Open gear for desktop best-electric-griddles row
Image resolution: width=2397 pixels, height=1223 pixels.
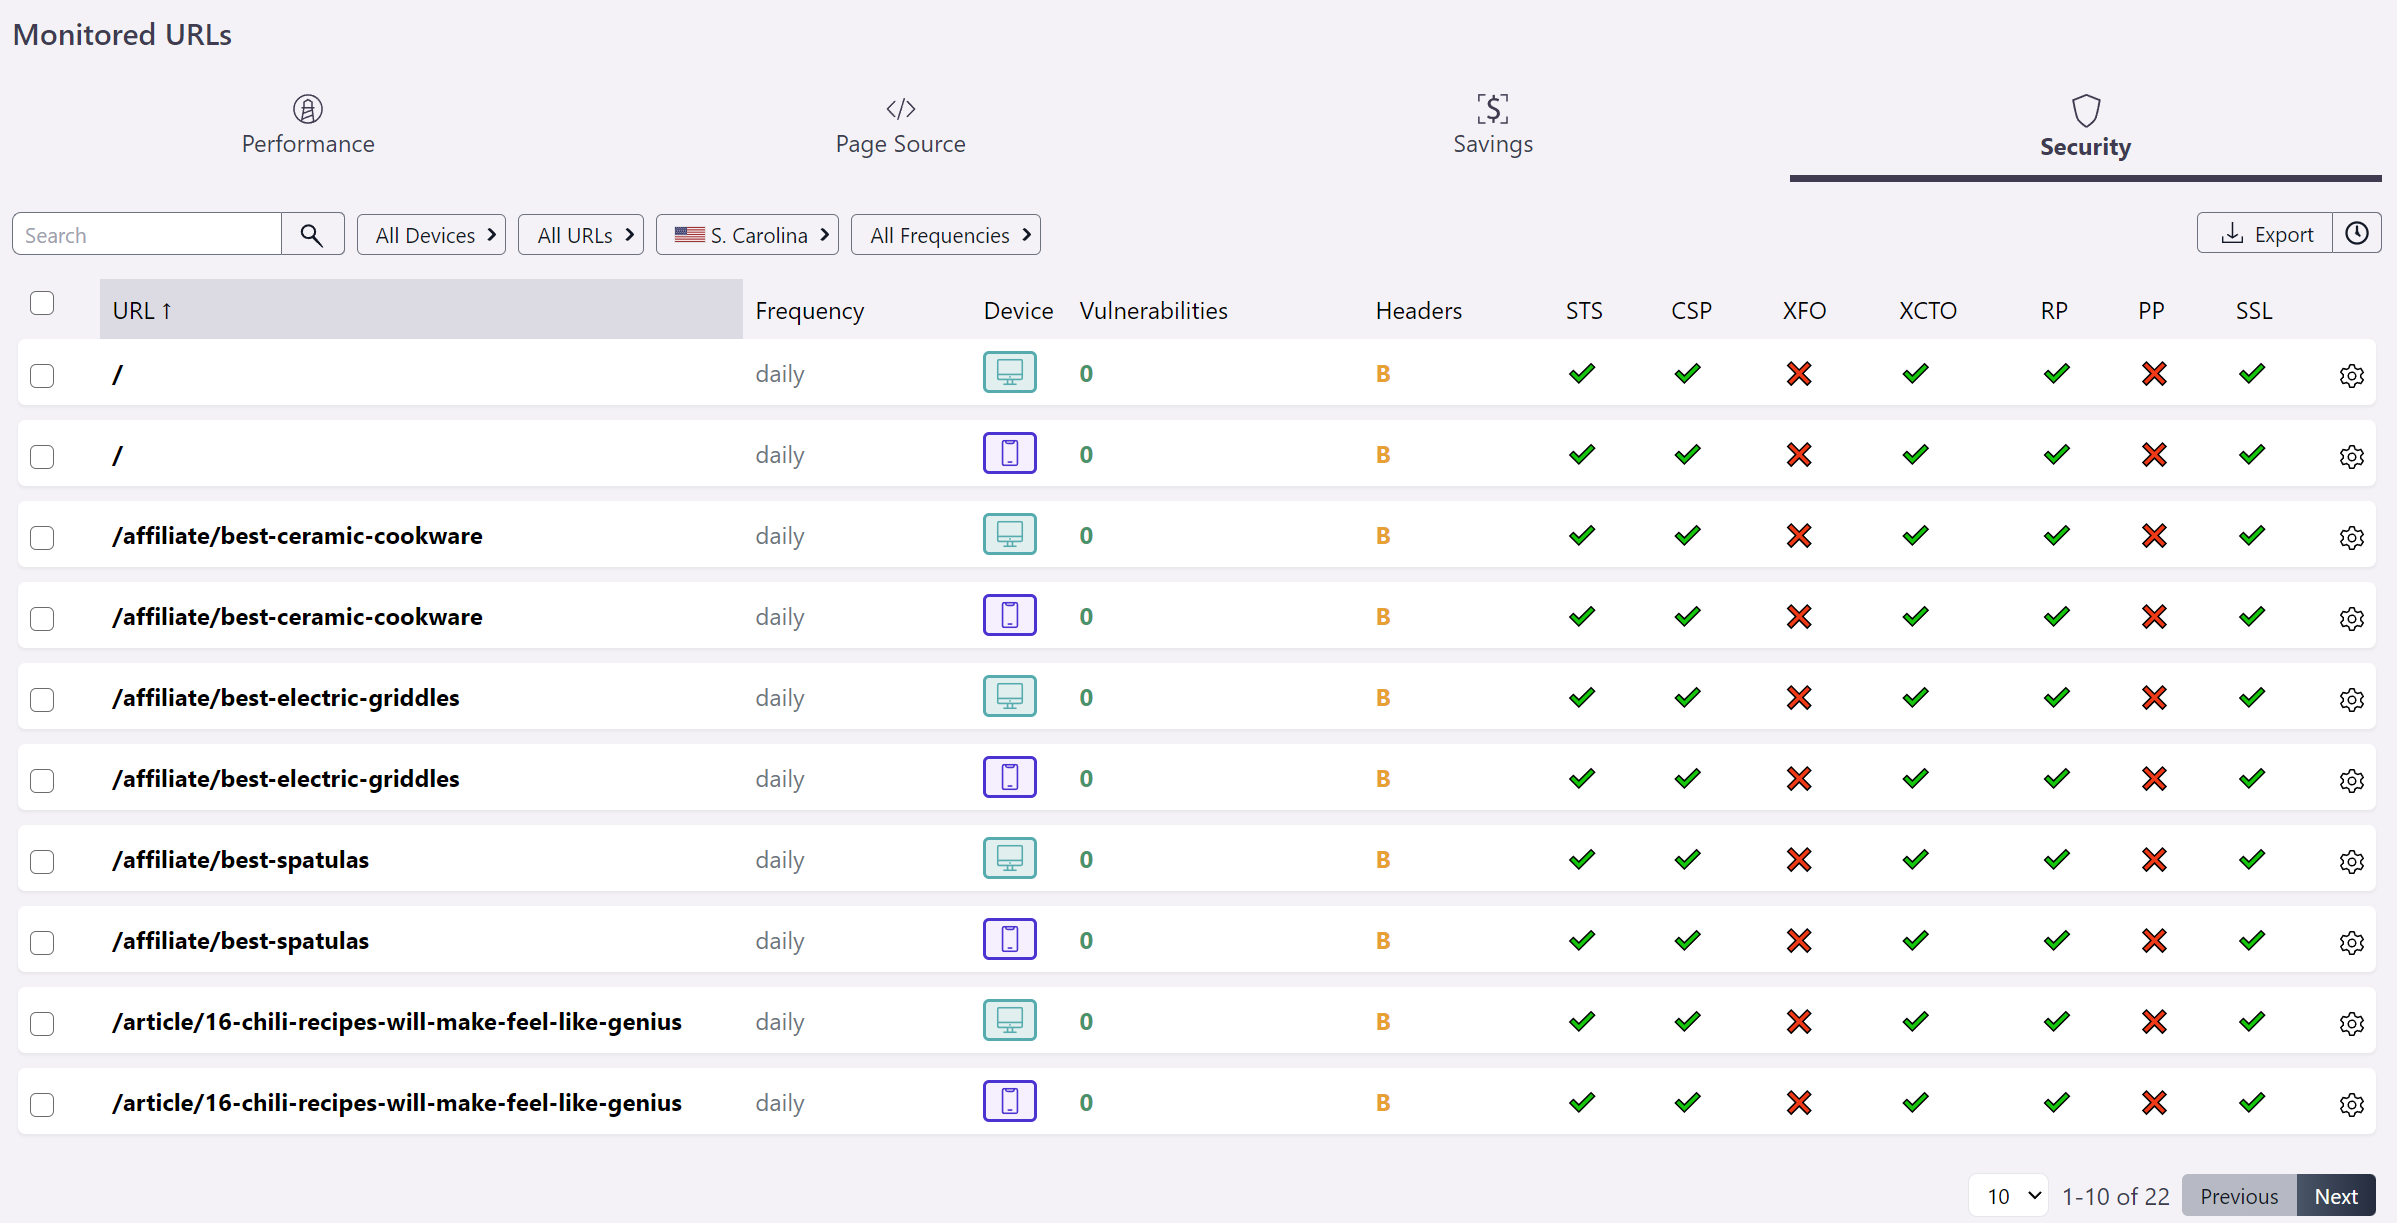(2351, 699)
